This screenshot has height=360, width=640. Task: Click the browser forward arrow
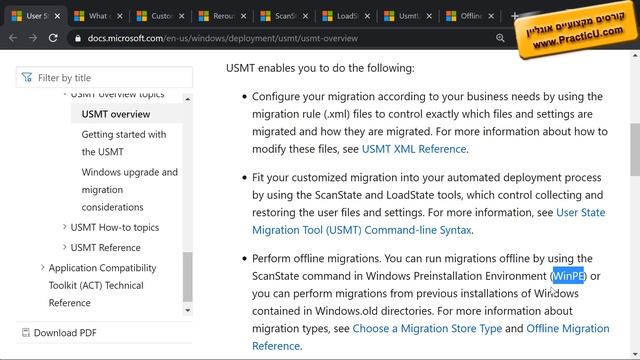(x=33, y=38)
